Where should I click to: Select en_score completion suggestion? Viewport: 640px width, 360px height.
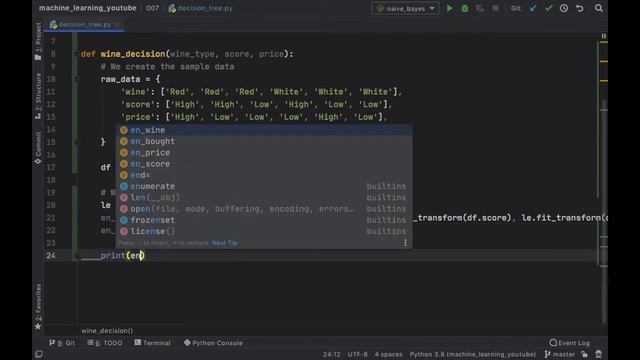[x=264, y=164]
